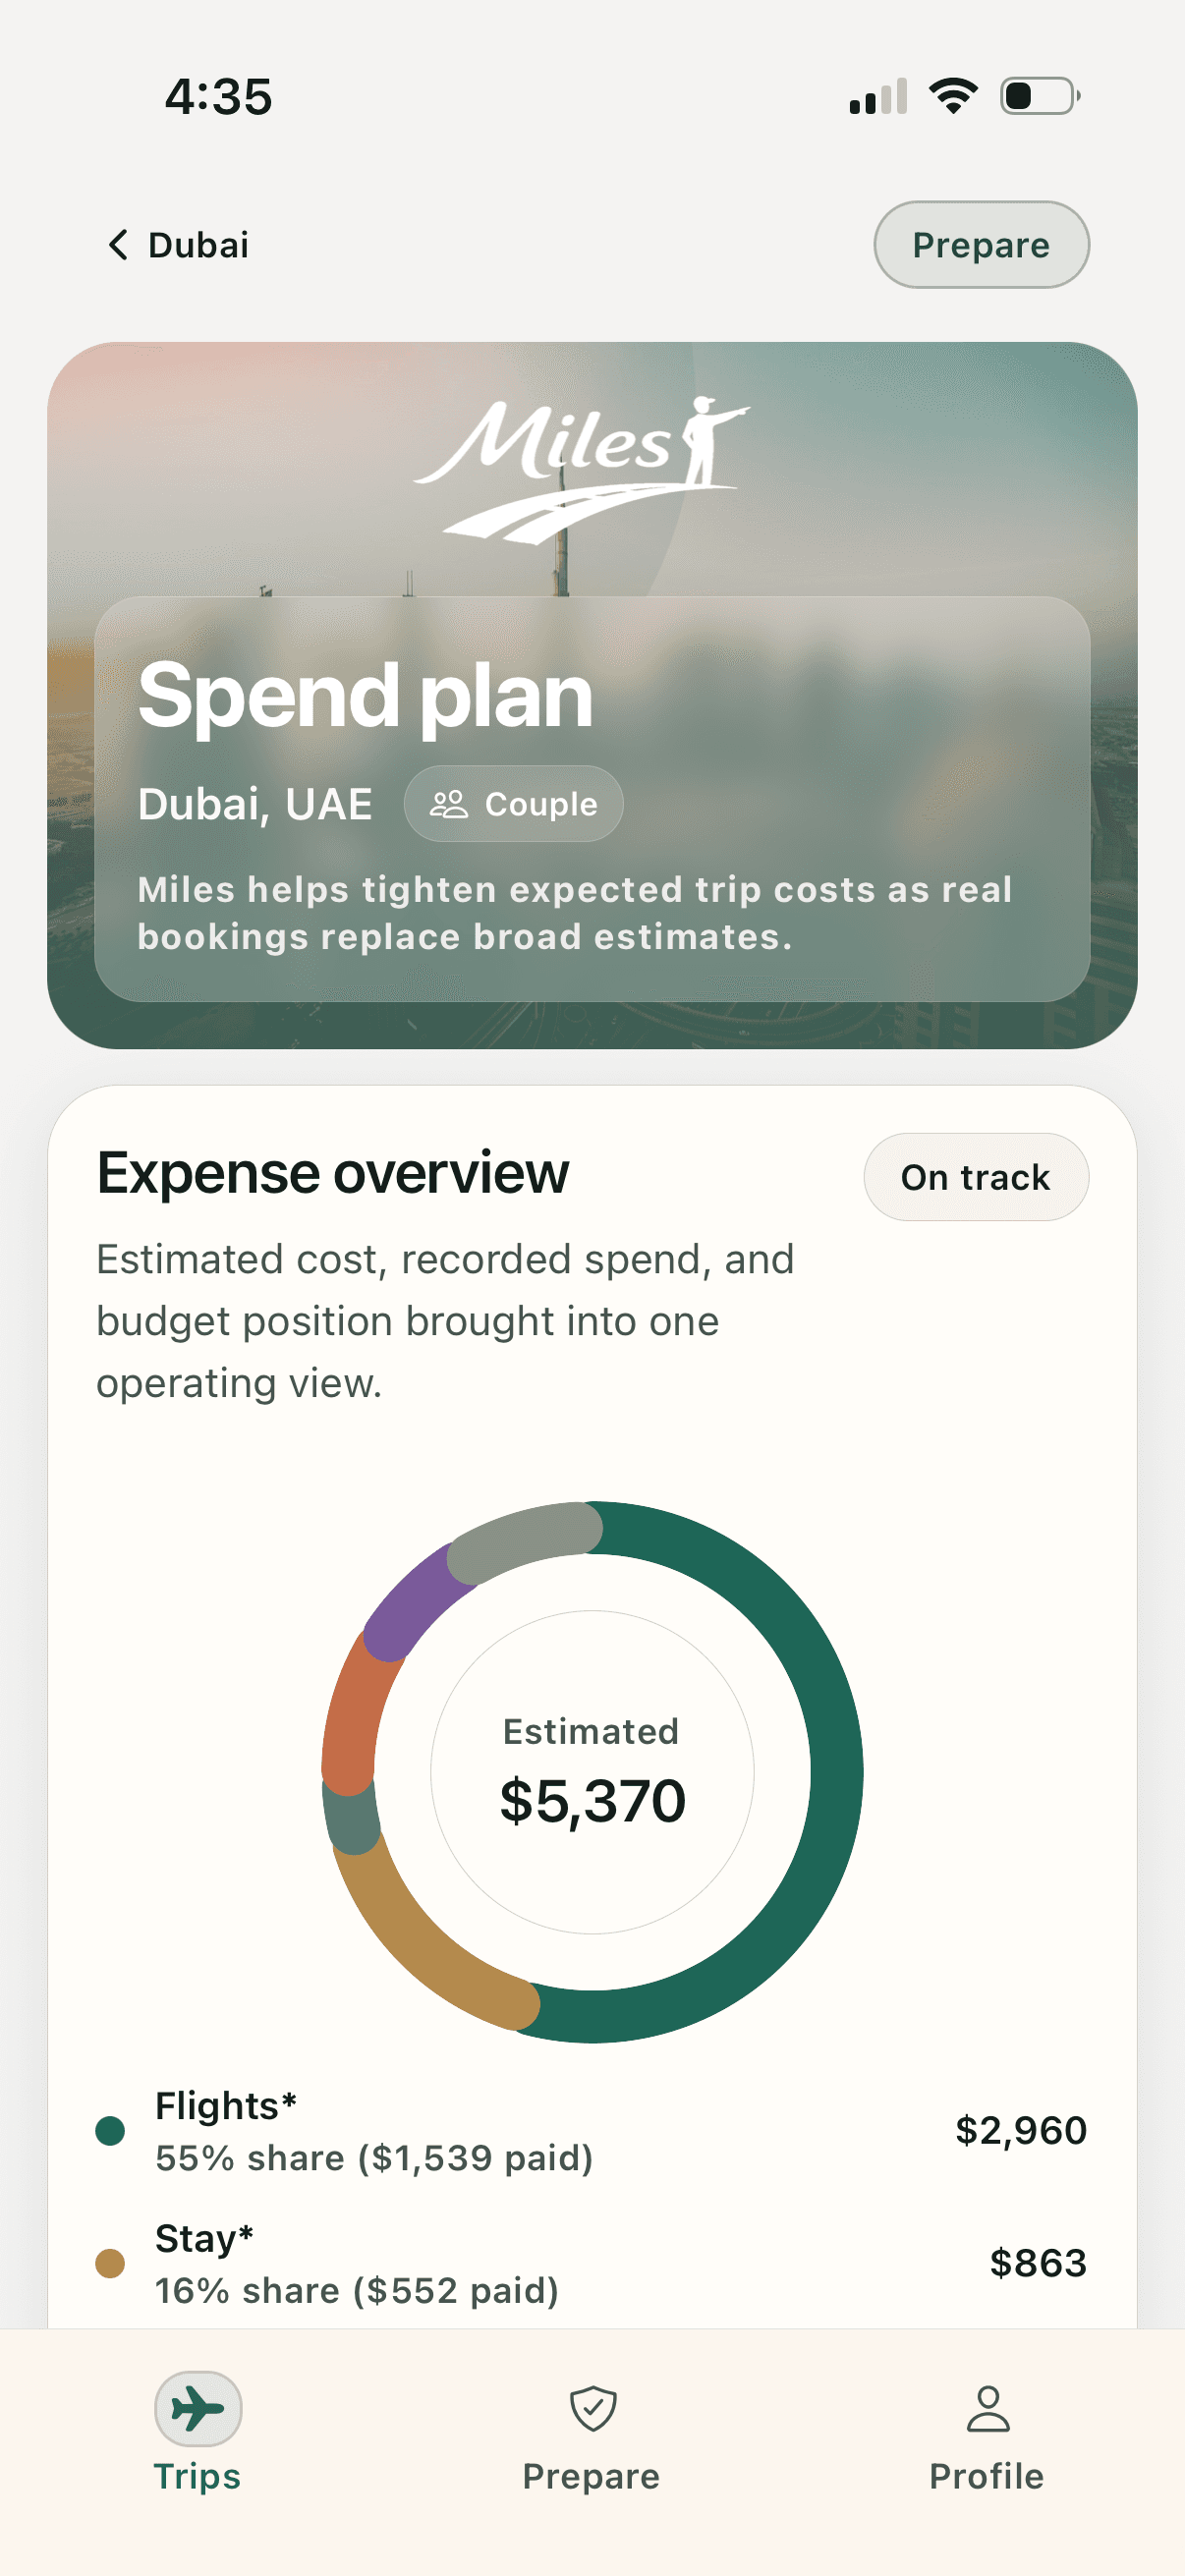Open the Flights expense row
This screenshot has width=1185, height=2576.
point(590,2131)
